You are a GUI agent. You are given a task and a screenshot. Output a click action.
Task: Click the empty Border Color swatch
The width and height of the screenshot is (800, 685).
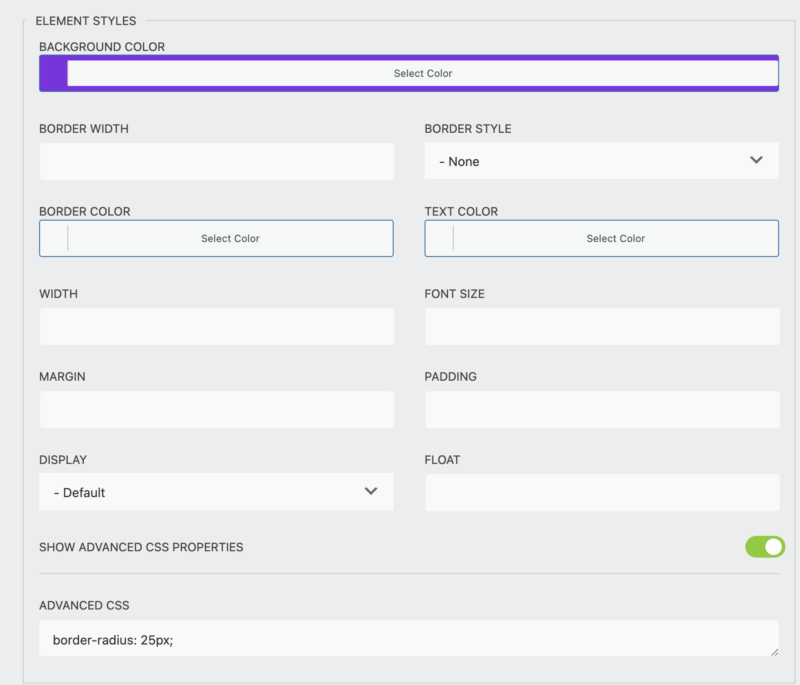click(x=54, y=238)
